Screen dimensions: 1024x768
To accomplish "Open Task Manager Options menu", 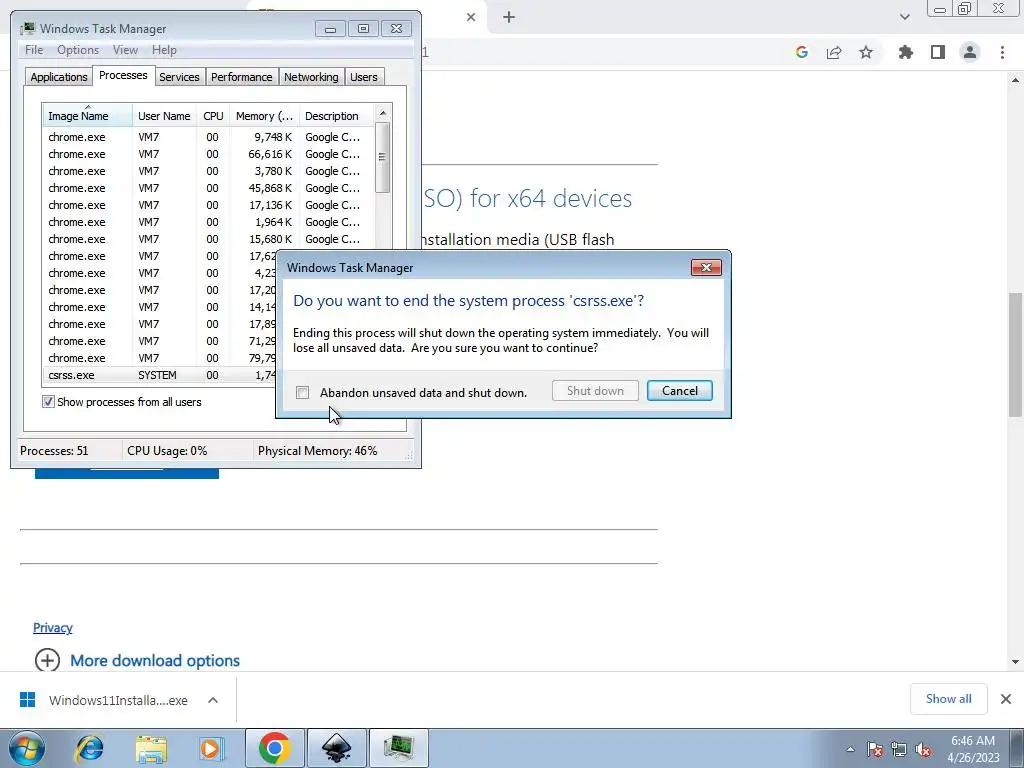I will coord(78,50).
